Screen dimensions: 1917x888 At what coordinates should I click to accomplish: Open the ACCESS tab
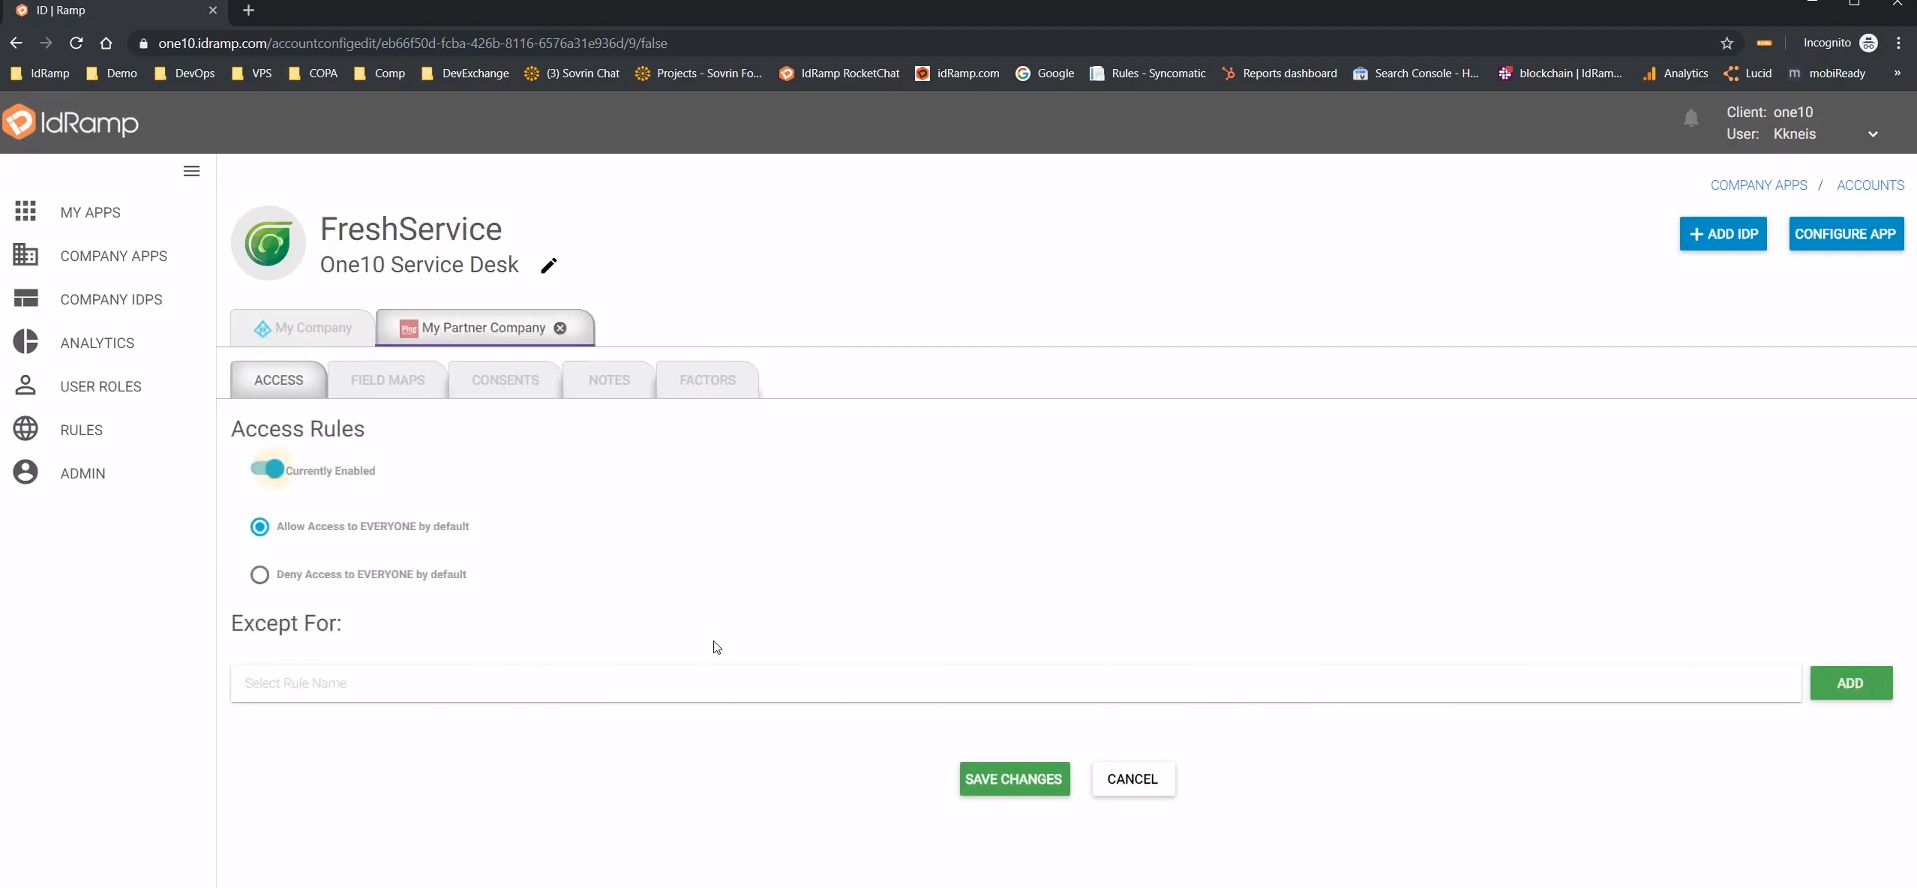[x=279, y=380]
